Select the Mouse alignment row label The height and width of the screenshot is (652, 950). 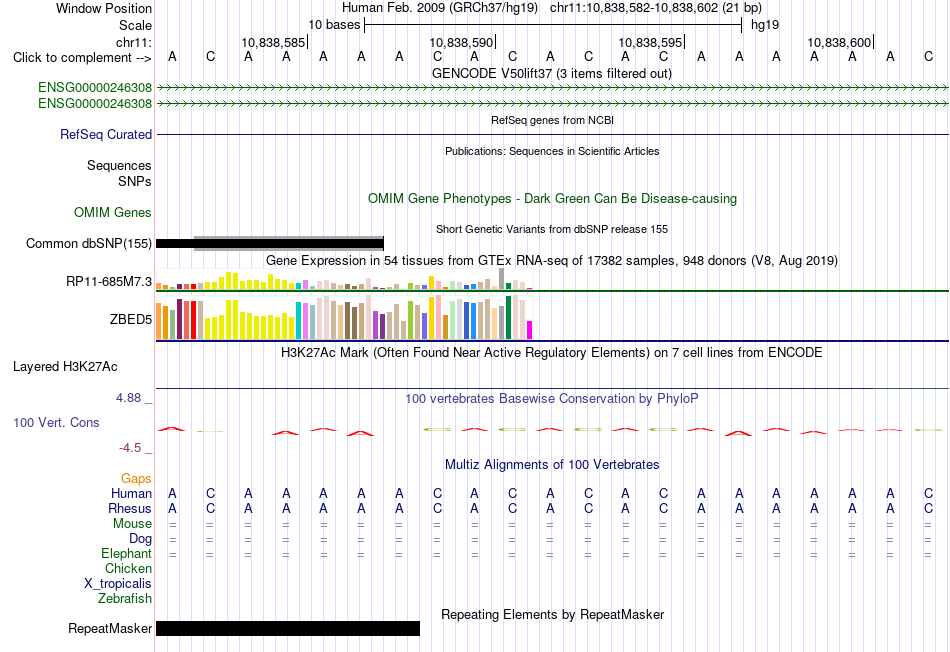tap(132, 524)
